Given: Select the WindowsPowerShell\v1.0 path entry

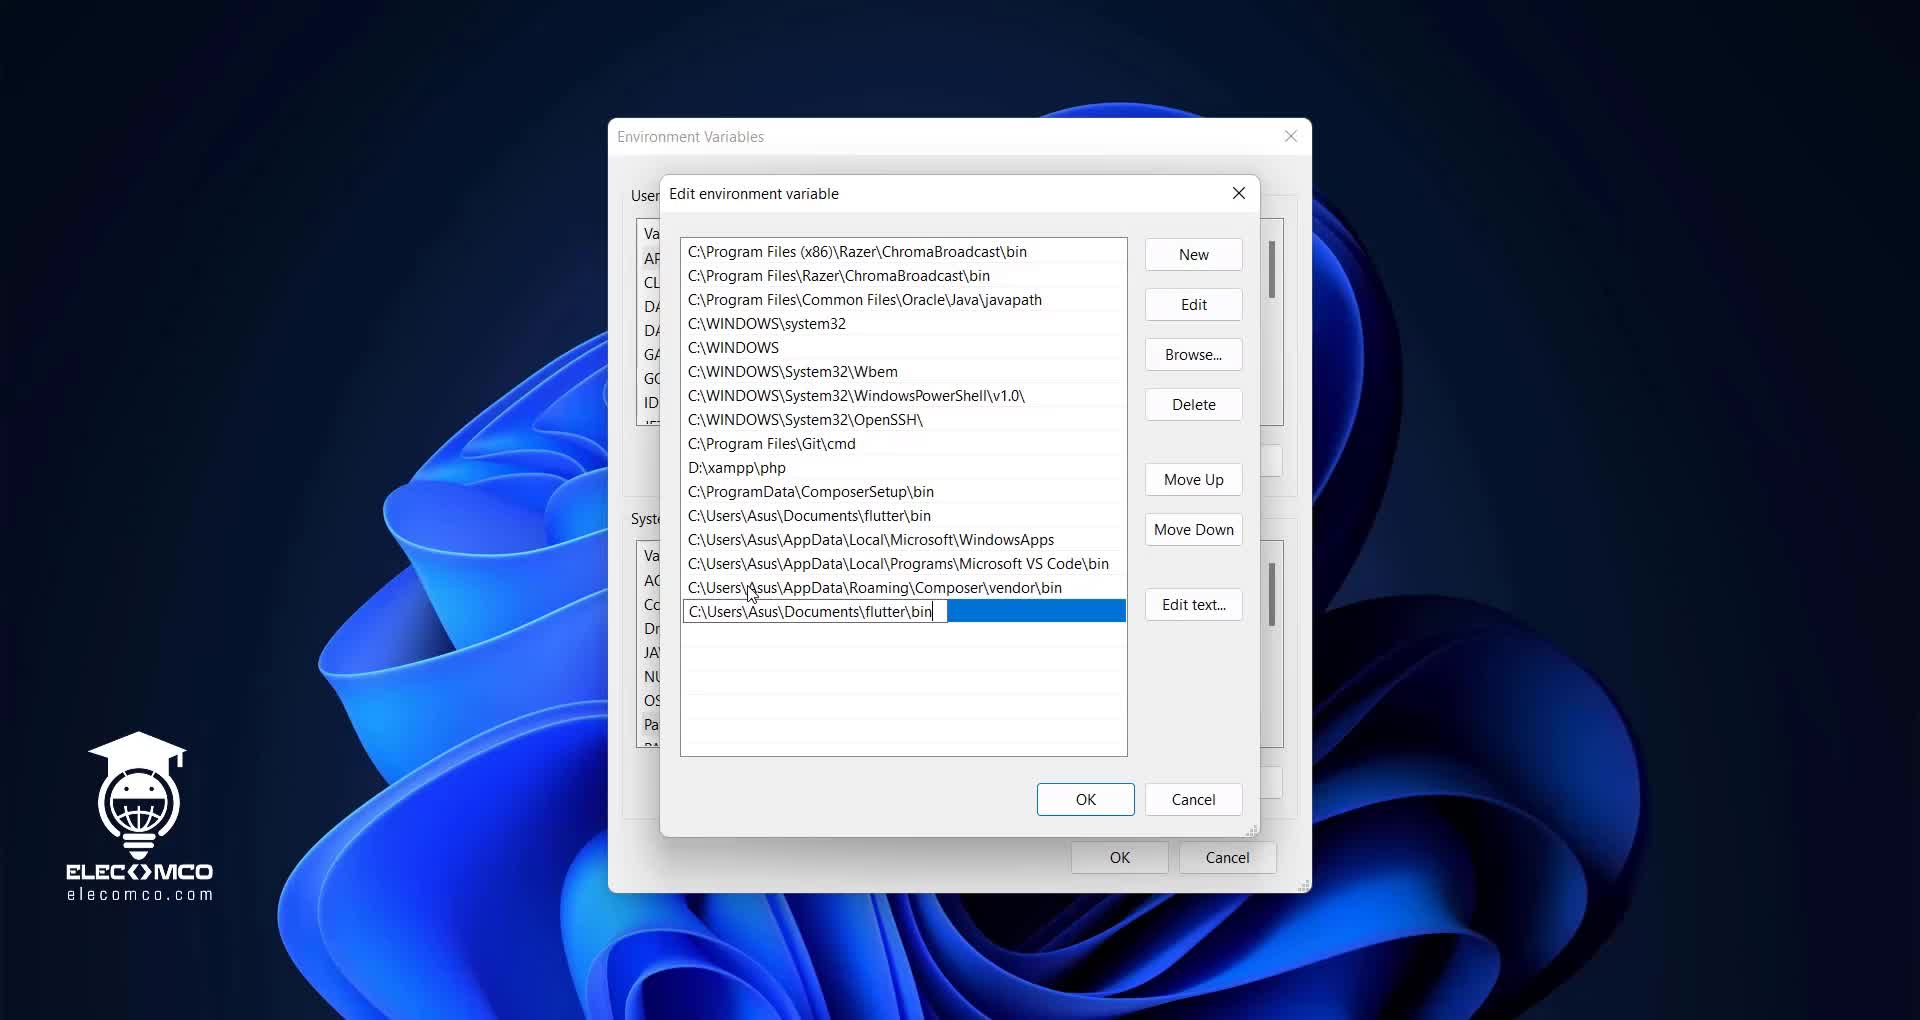Looking at the screenshot, I should 855,396.
